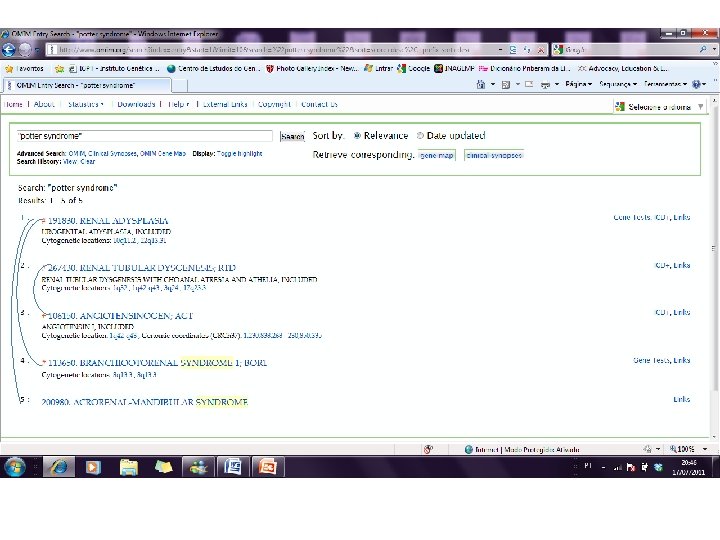
Task: Click the Copyright link in navigation
Action: pos(274,104)
